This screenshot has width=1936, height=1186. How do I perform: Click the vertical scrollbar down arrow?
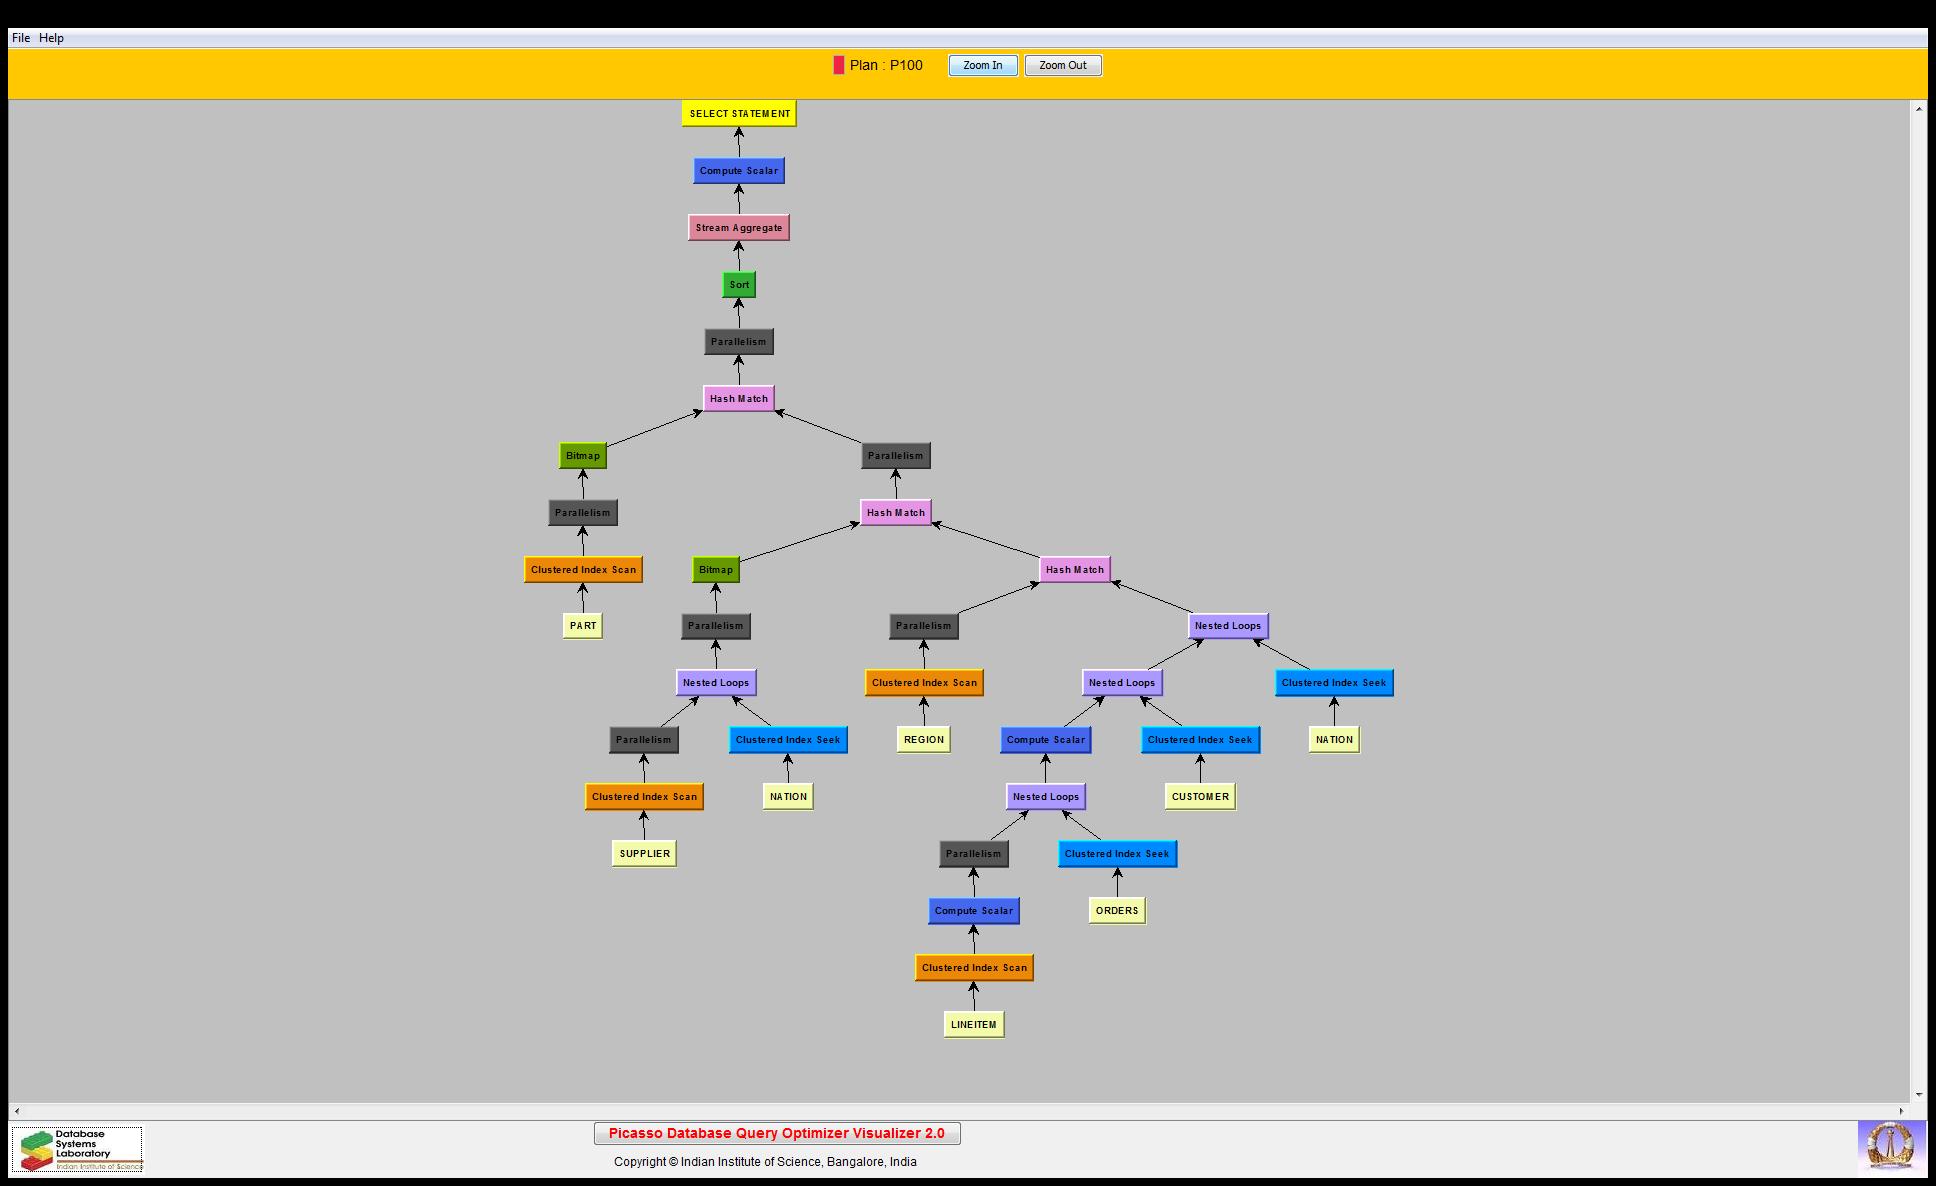(1918, 1094)
